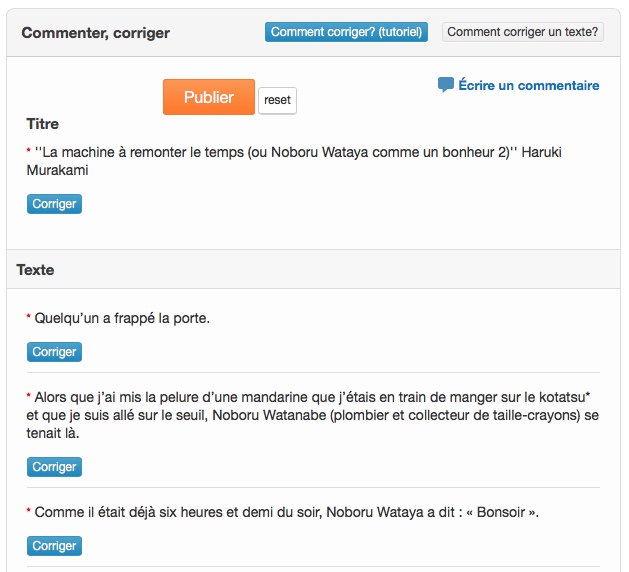Screen dimensions: 629x572
Task: Open the "Écrire un commentaire" link
Action: (528, 85)
